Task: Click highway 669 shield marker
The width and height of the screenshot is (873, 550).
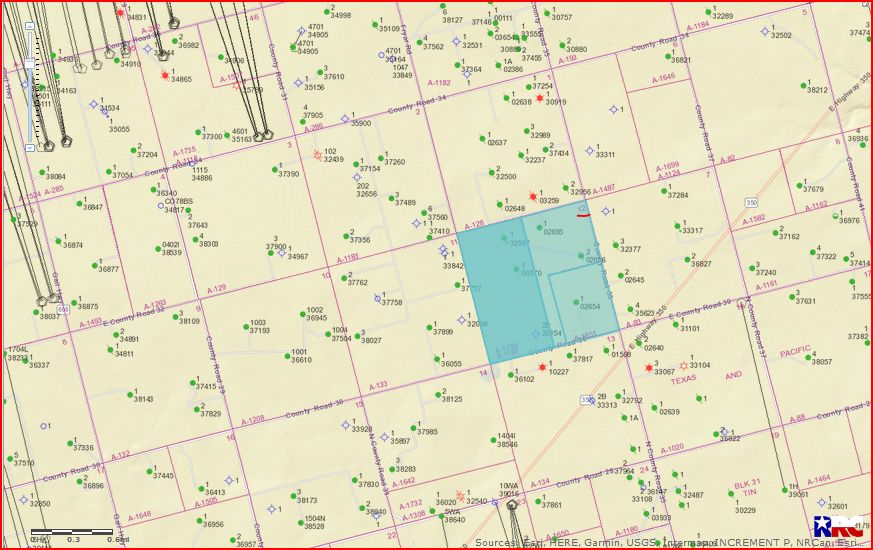Action: coord(62,309)
